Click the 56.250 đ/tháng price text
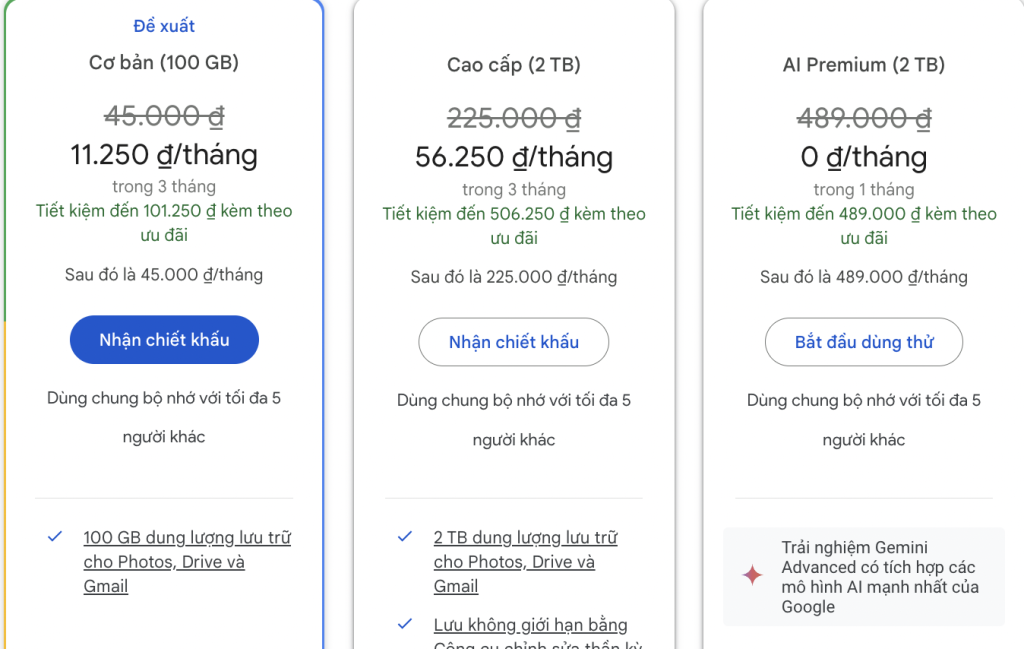 [x=513, y=157]
